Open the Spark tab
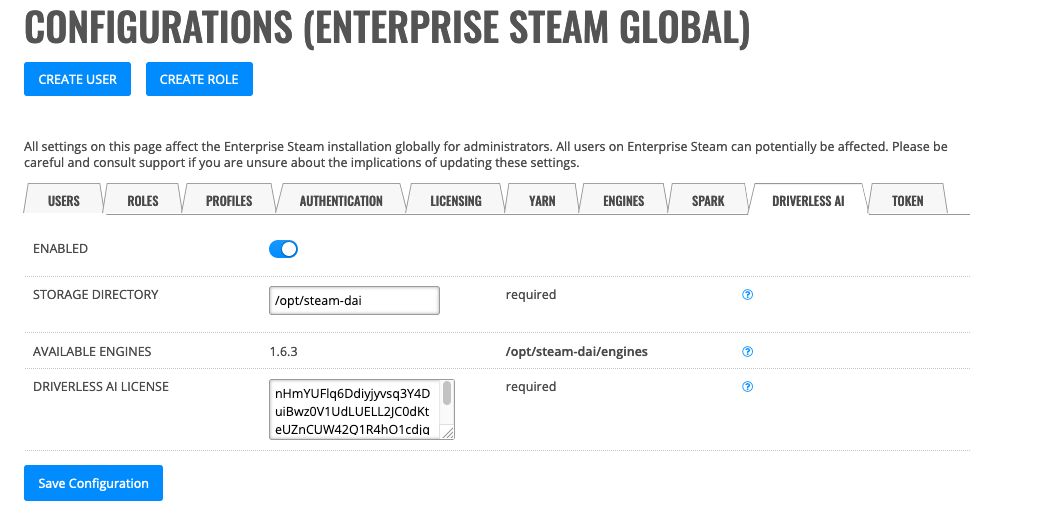1043x524 pixels. pyautogui.click(x=708, y=201)
